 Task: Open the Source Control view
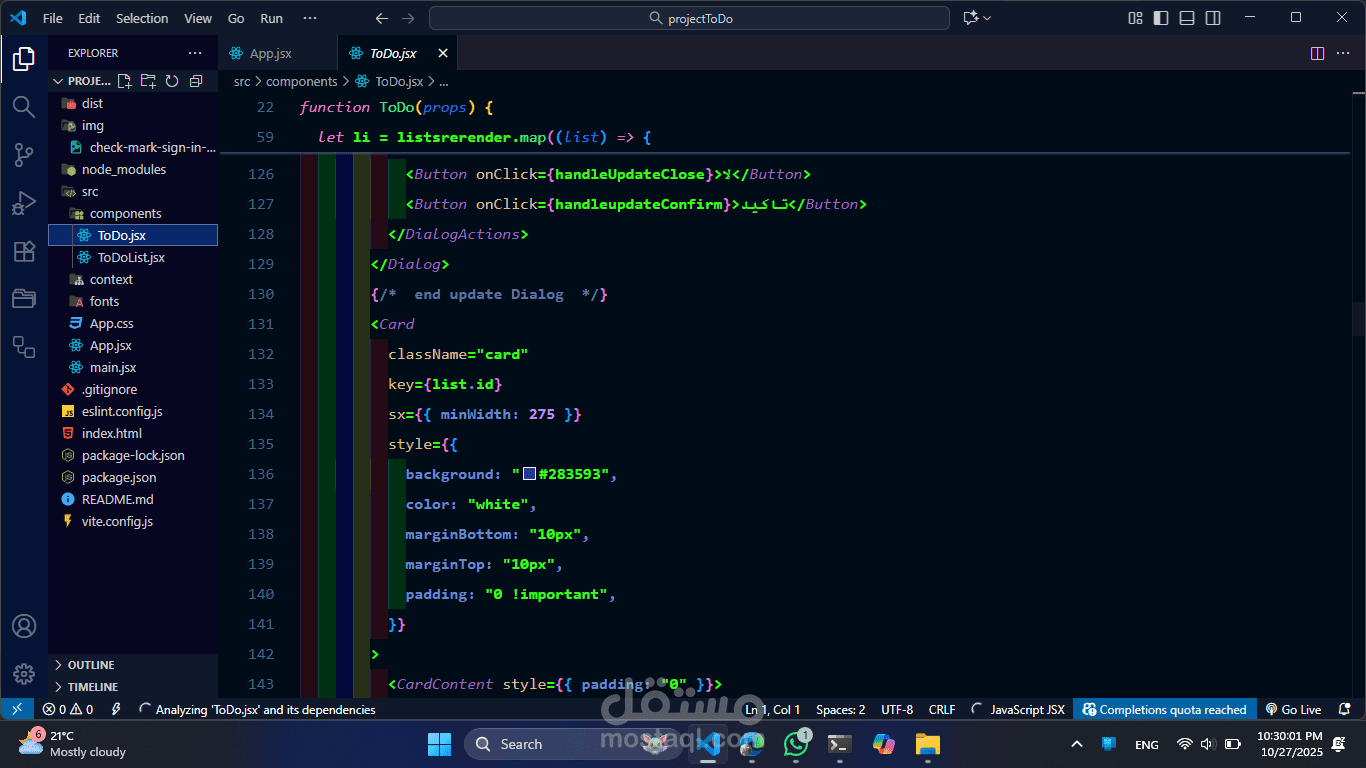point(24,154)
